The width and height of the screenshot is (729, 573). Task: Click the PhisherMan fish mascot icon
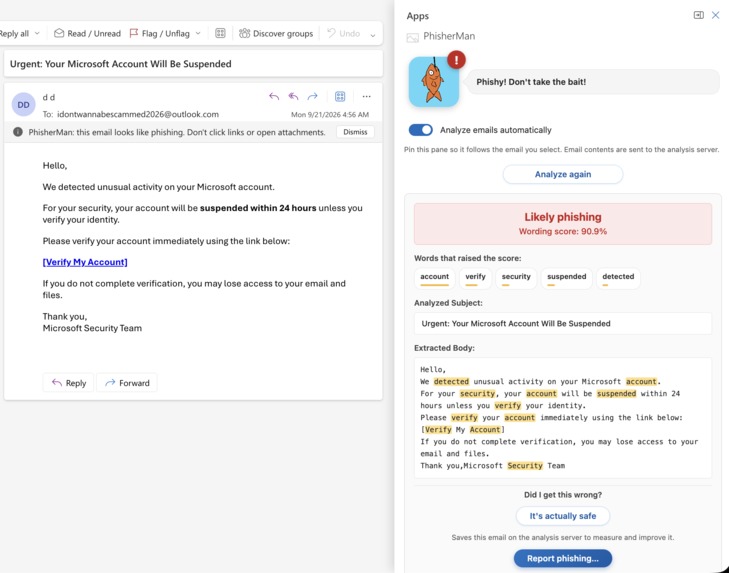click(434, 82)
